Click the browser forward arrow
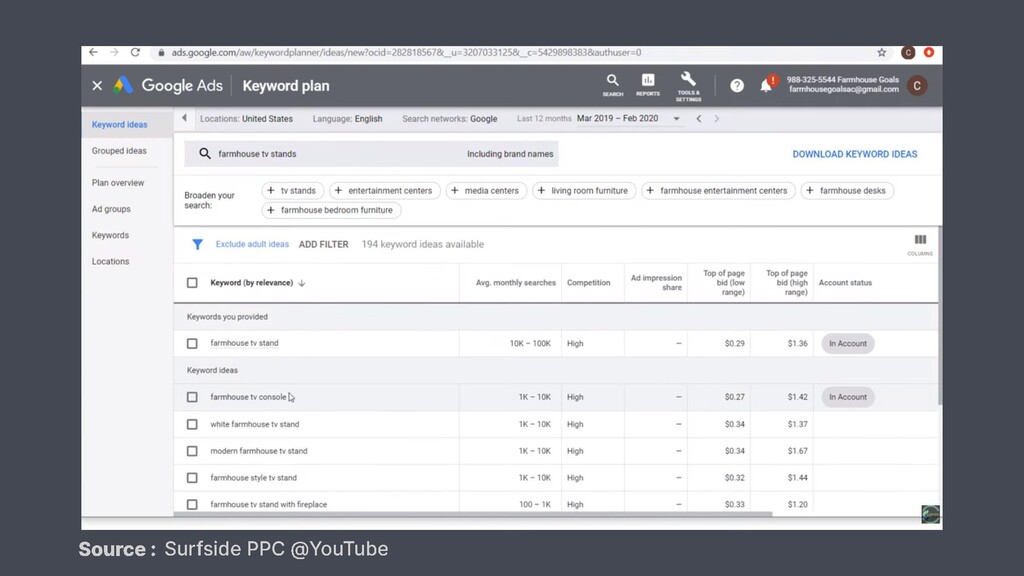 pos(114,52)
